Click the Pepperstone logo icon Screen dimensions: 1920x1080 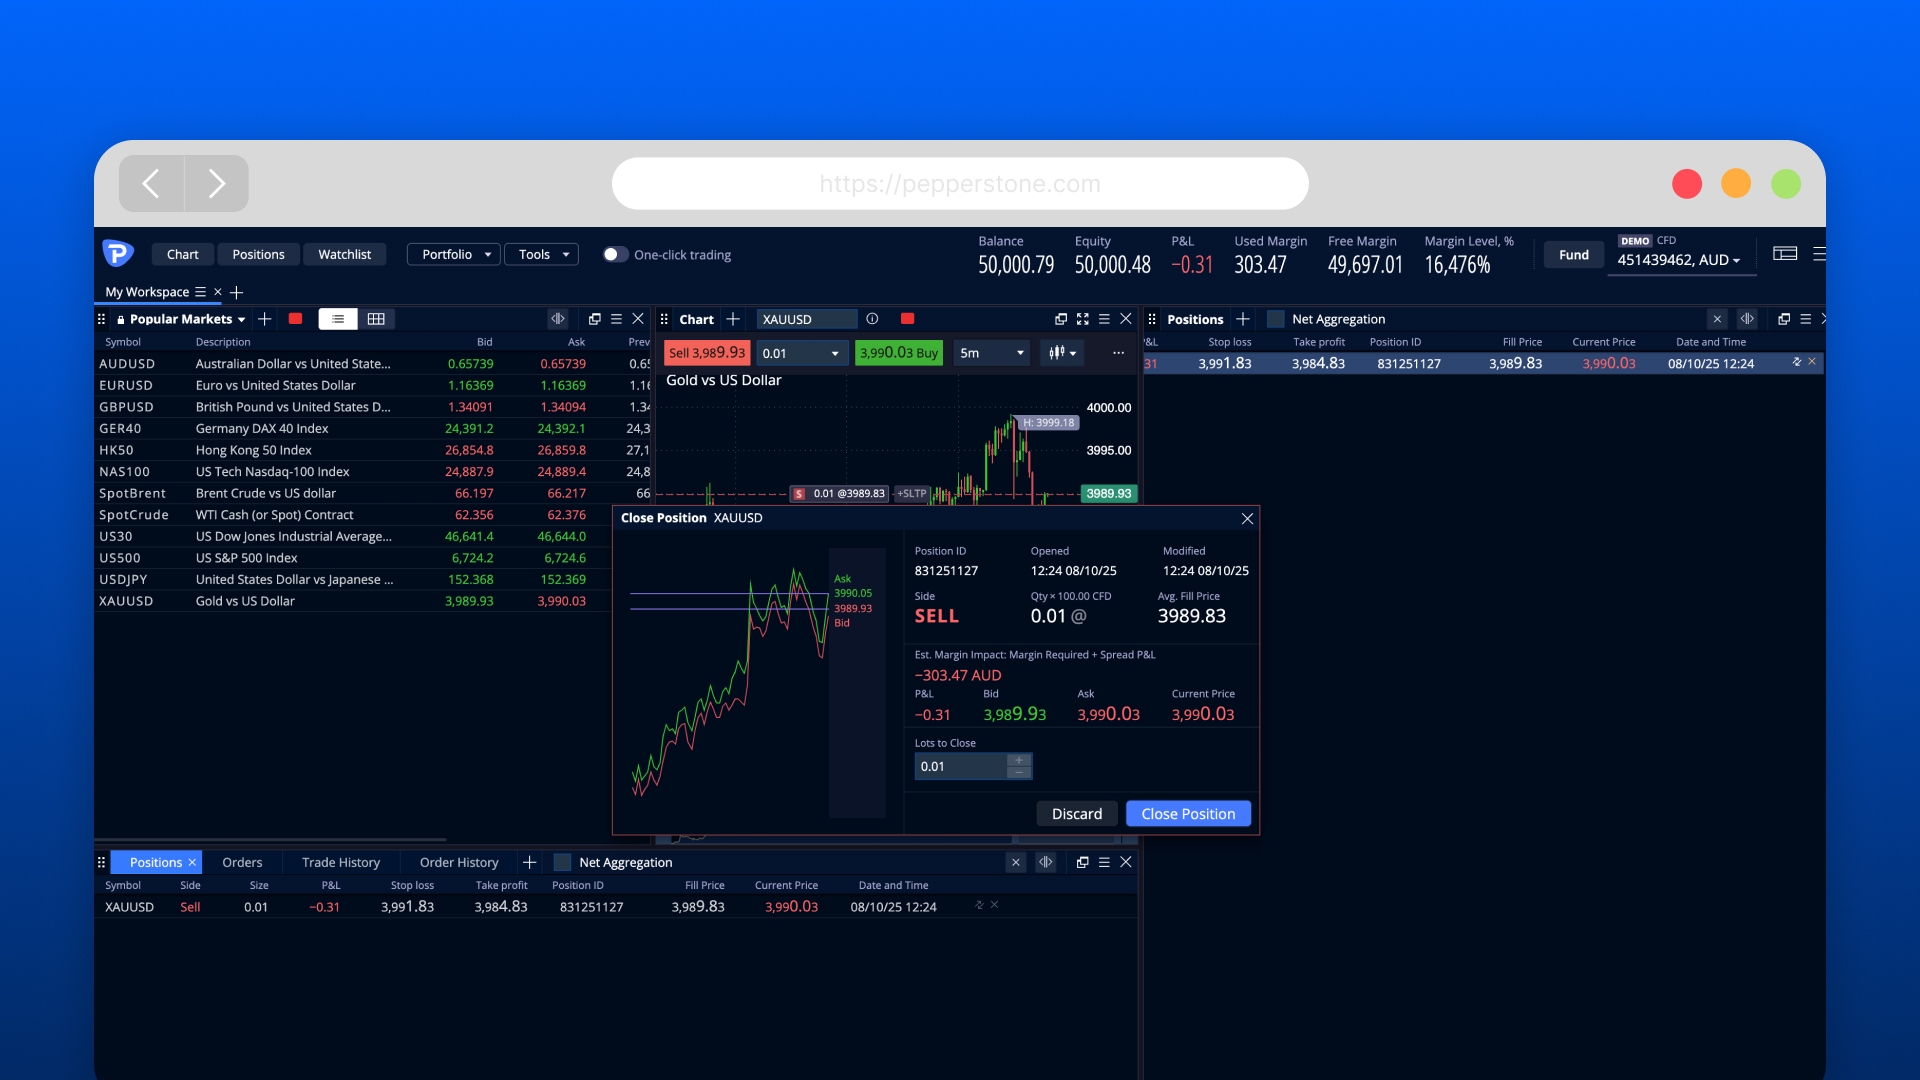coord(118,254)
